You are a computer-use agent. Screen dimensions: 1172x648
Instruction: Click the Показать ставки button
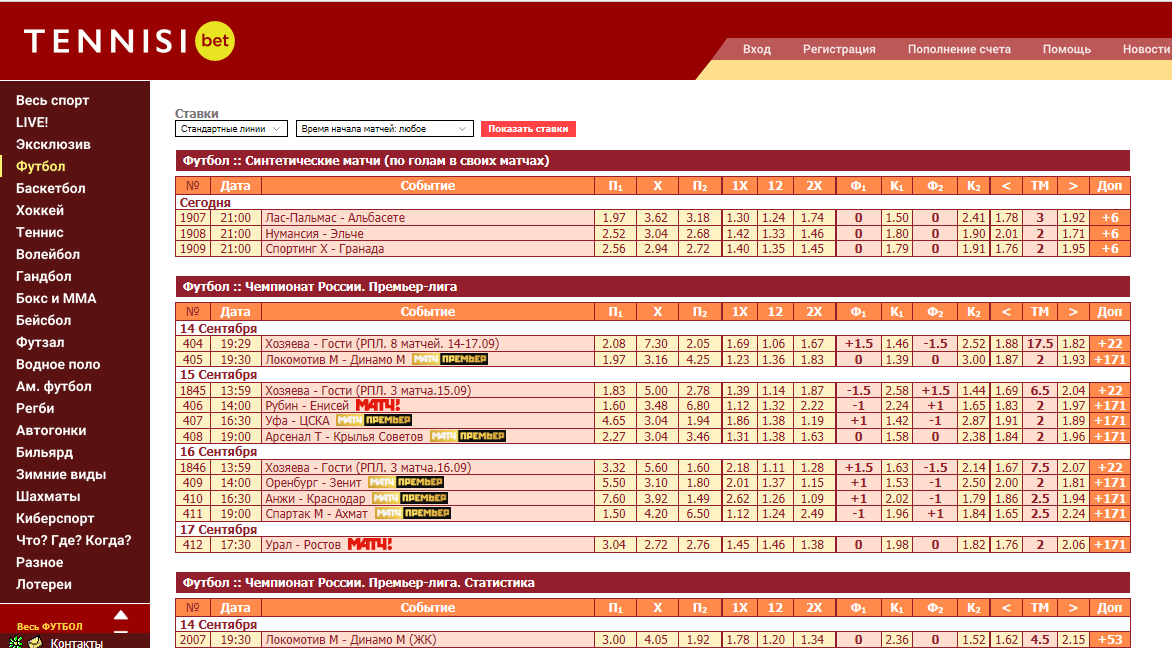click(528, 129)
